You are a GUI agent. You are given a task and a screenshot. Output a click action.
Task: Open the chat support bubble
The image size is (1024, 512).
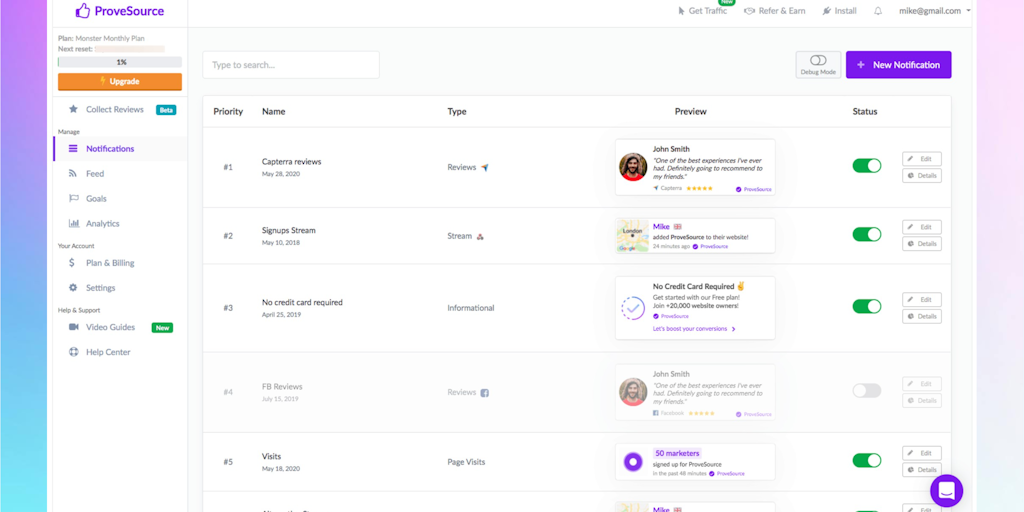(x=946, y=490)
